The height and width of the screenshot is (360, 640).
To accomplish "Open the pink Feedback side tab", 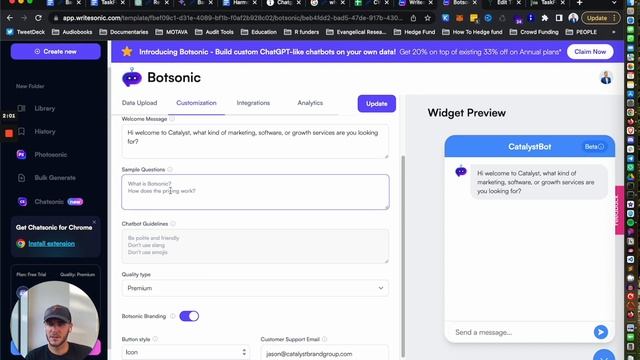I will pyautogui.click(x=620, y=210).
